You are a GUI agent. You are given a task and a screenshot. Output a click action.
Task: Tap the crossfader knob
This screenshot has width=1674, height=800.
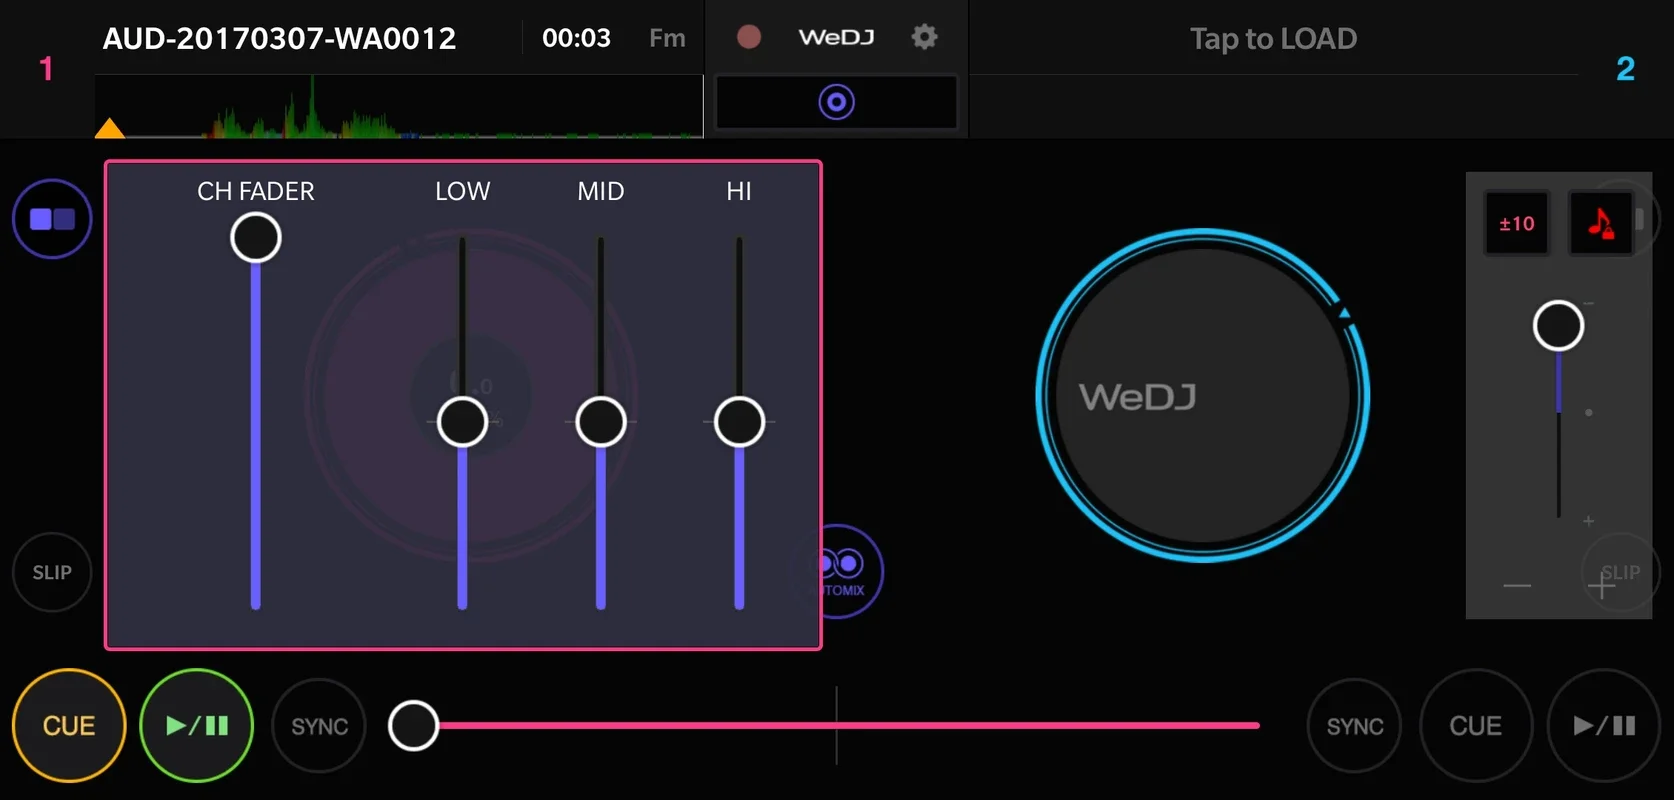coord(413,726)
